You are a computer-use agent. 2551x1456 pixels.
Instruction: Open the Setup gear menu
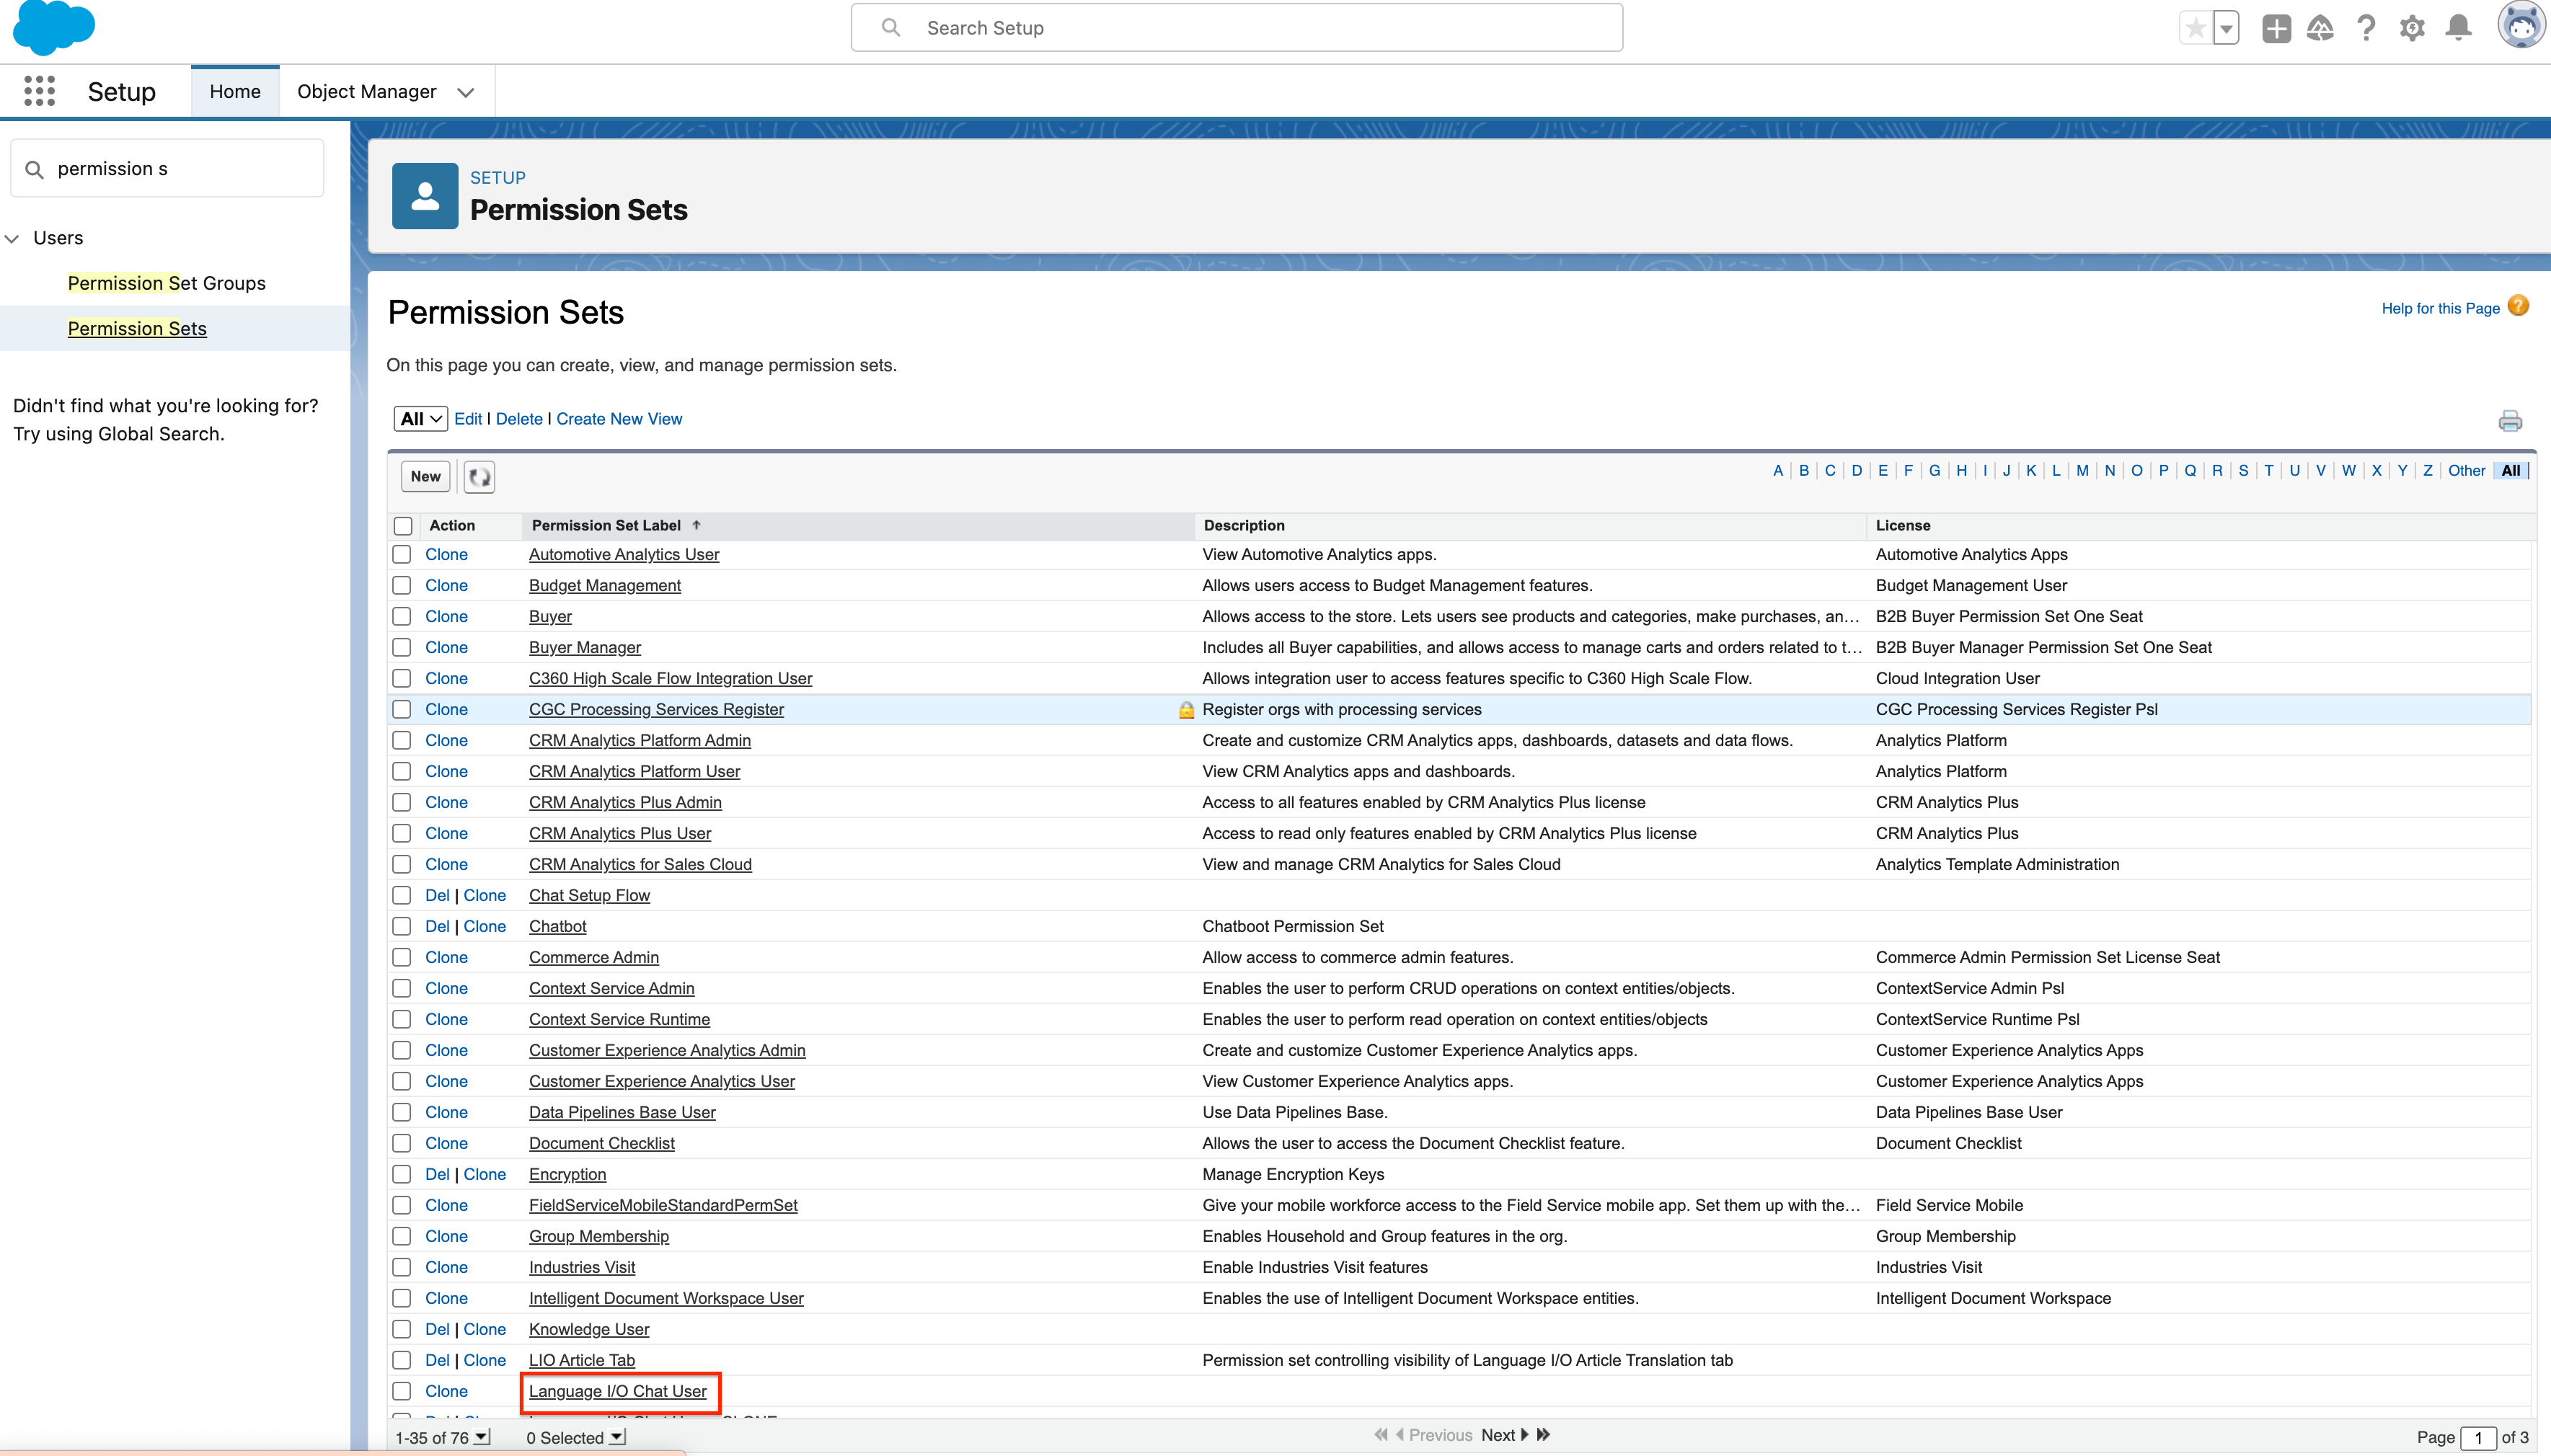point(2412,28)
